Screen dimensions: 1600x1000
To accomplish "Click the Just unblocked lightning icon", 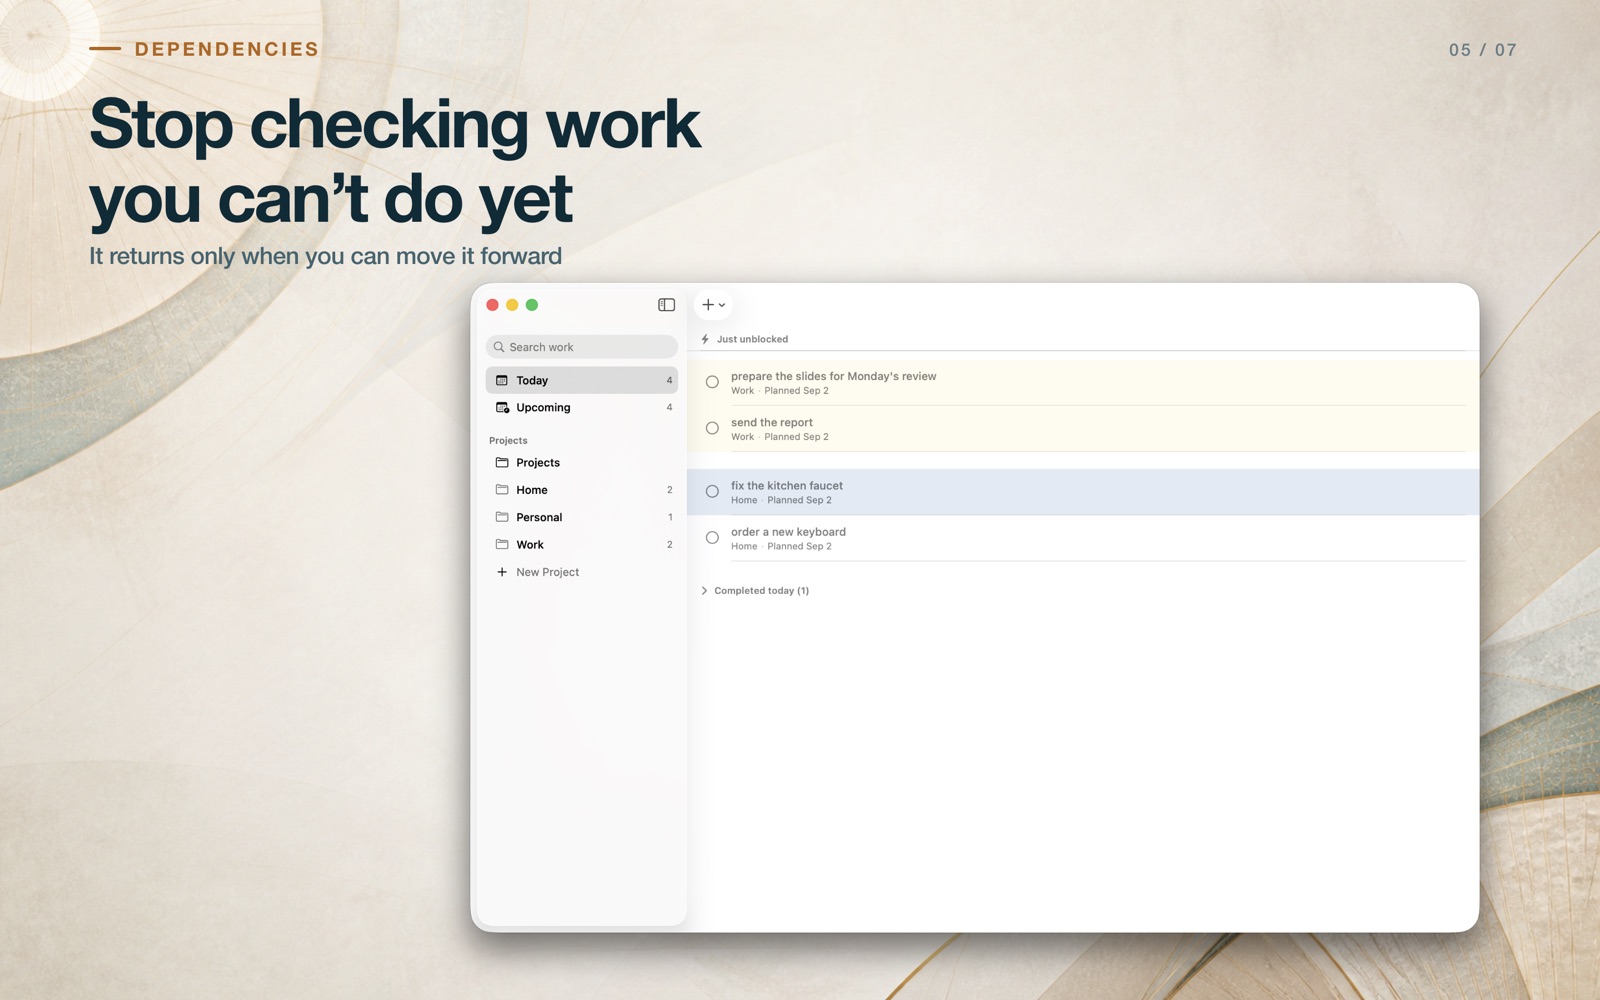I will click(x=705, y=339).
